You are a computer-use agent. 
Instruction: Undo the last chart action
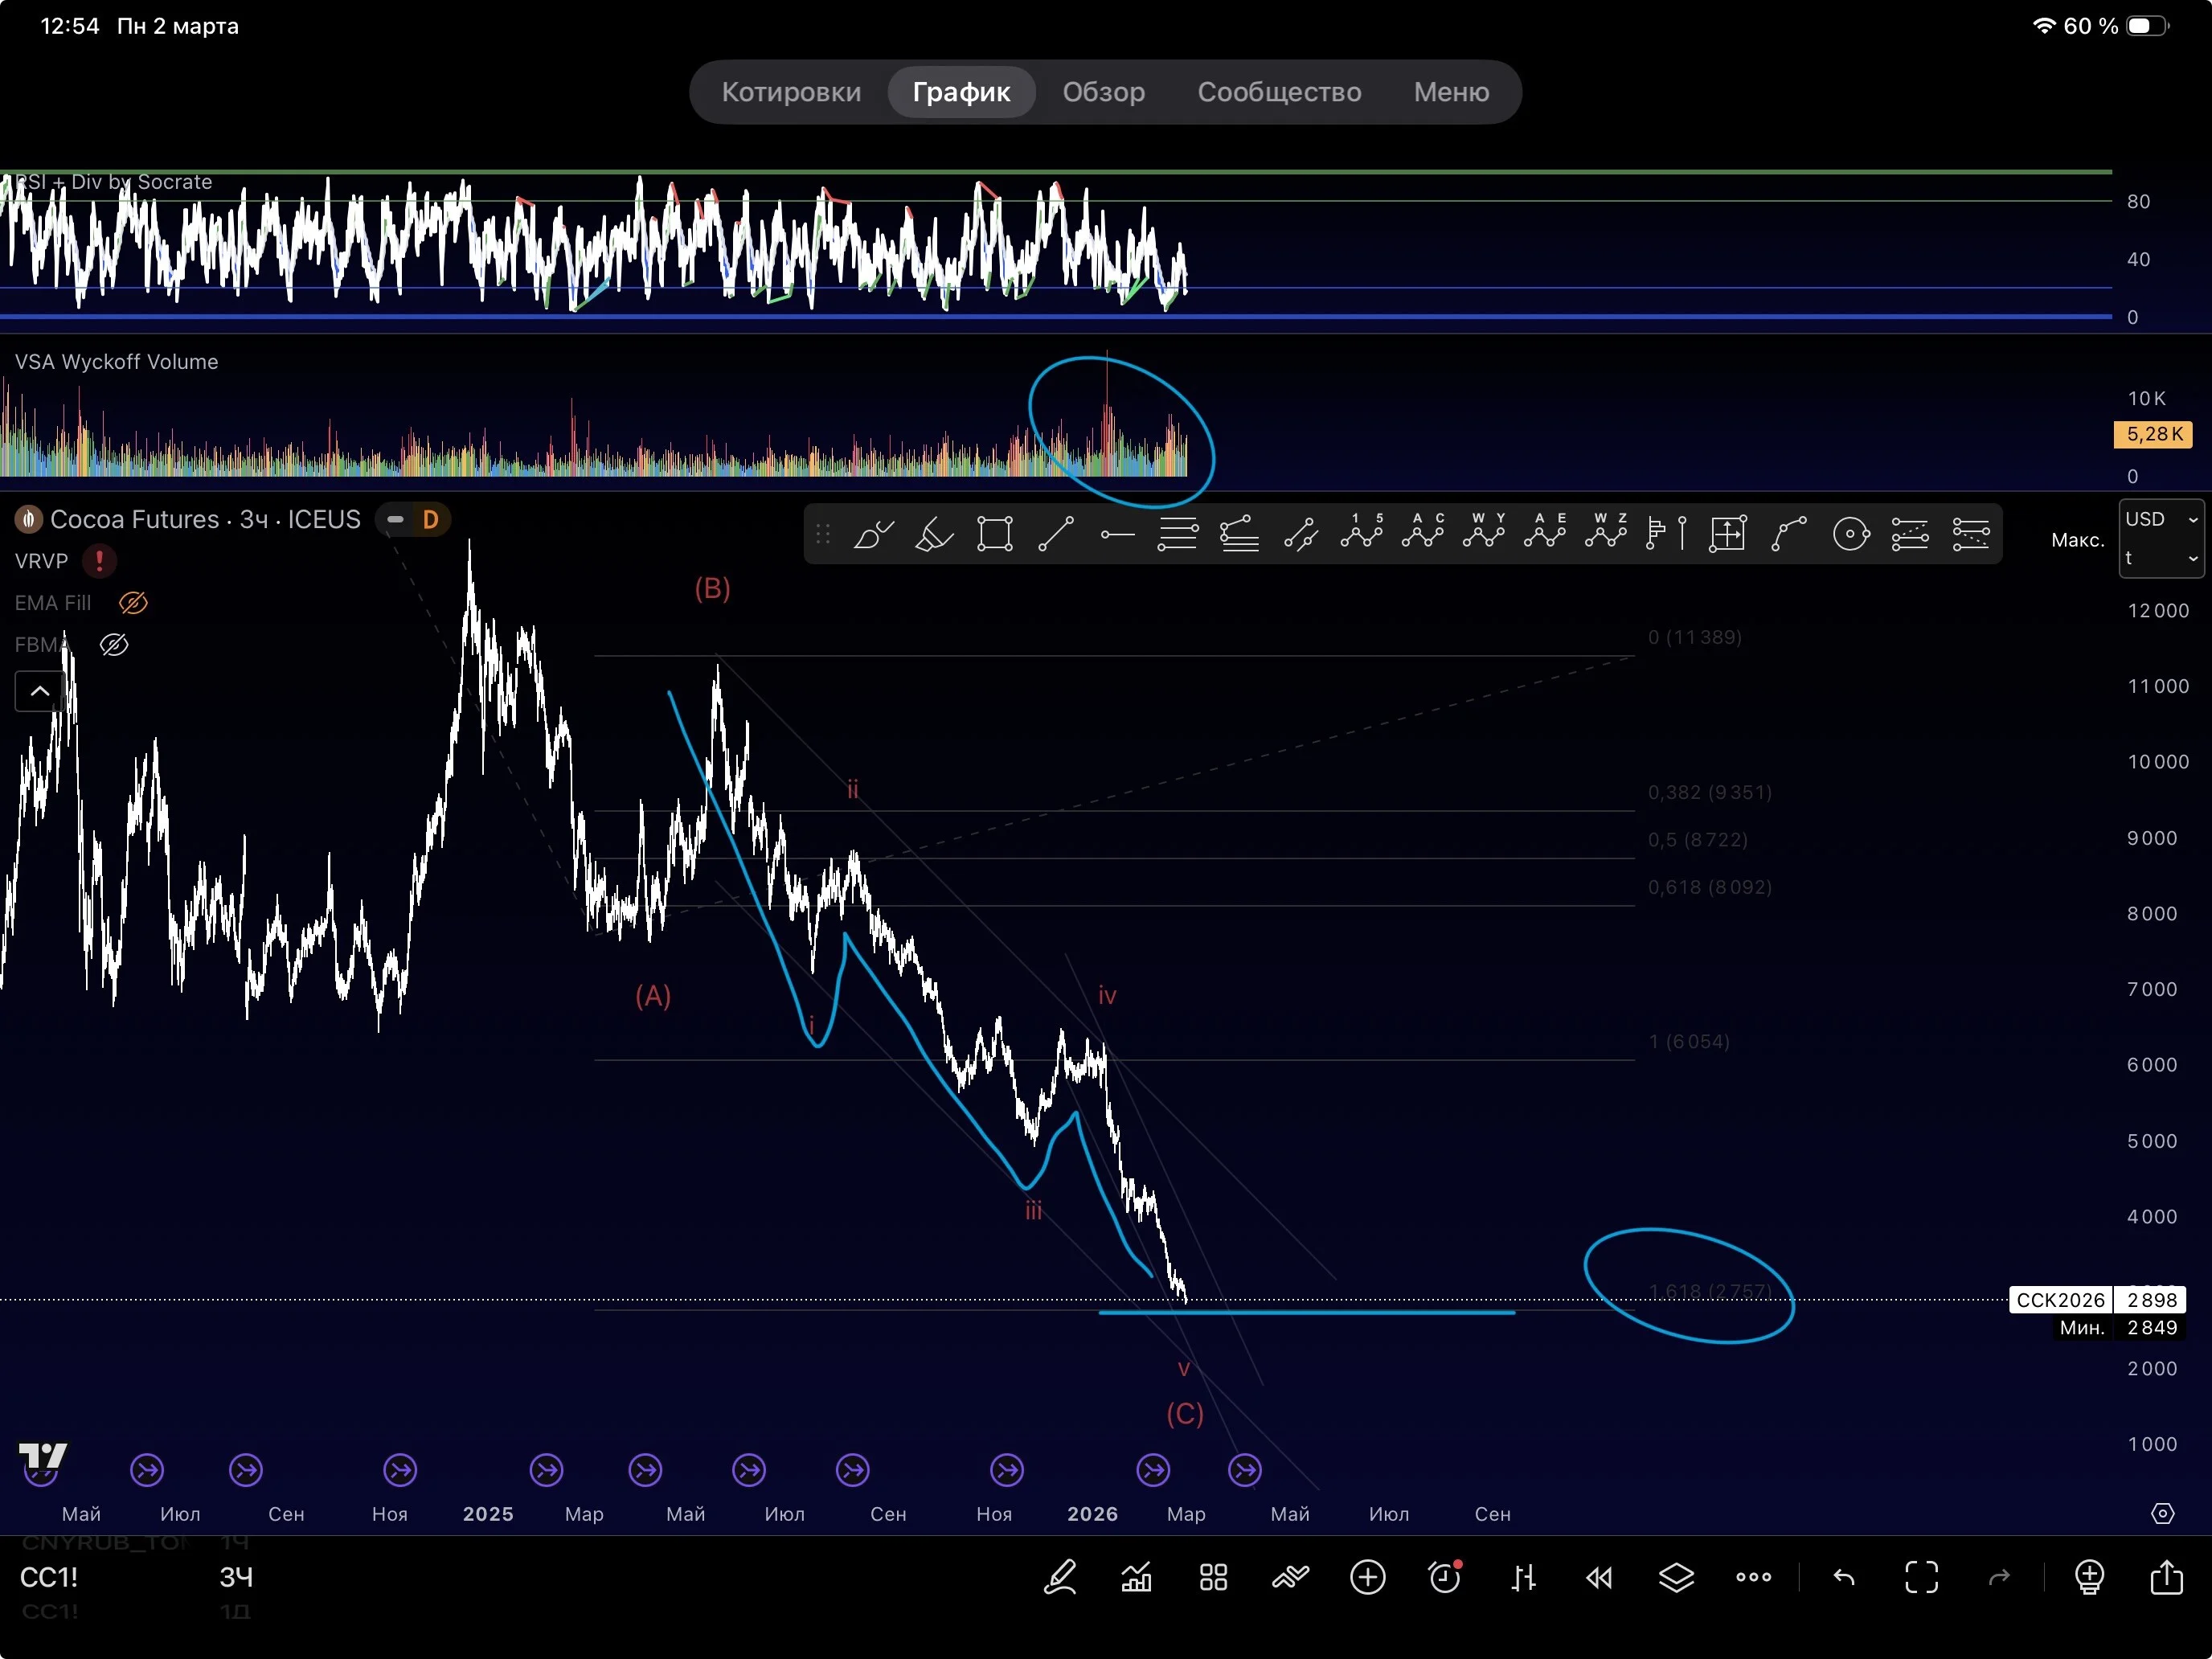pyautogui.click(x=1844, y=1578)
